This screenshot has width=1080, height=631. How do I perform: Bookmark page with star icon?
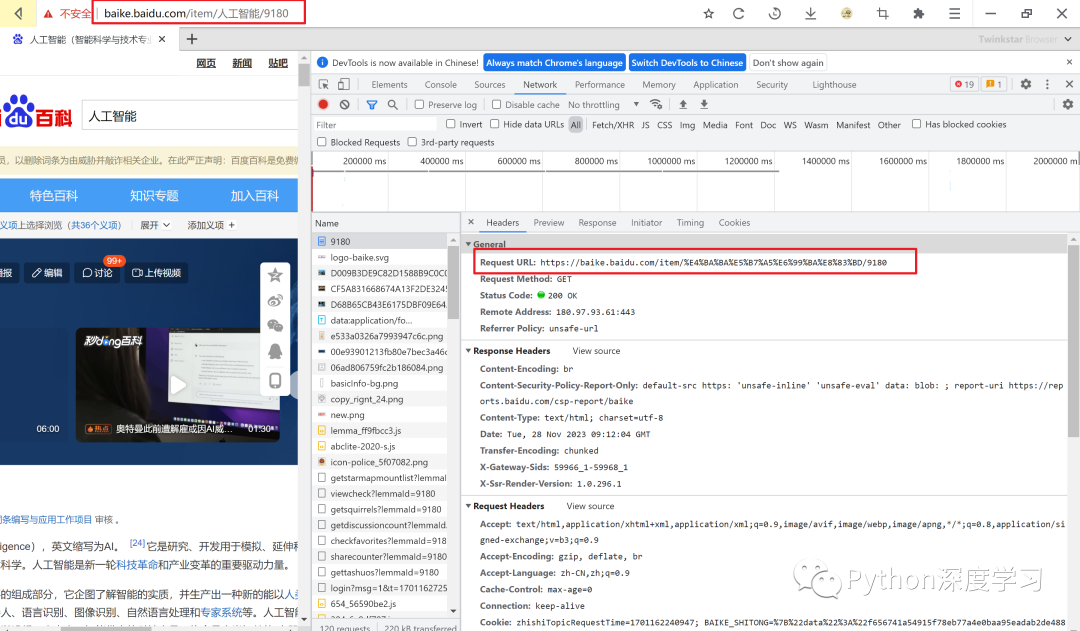click(708, 13)
